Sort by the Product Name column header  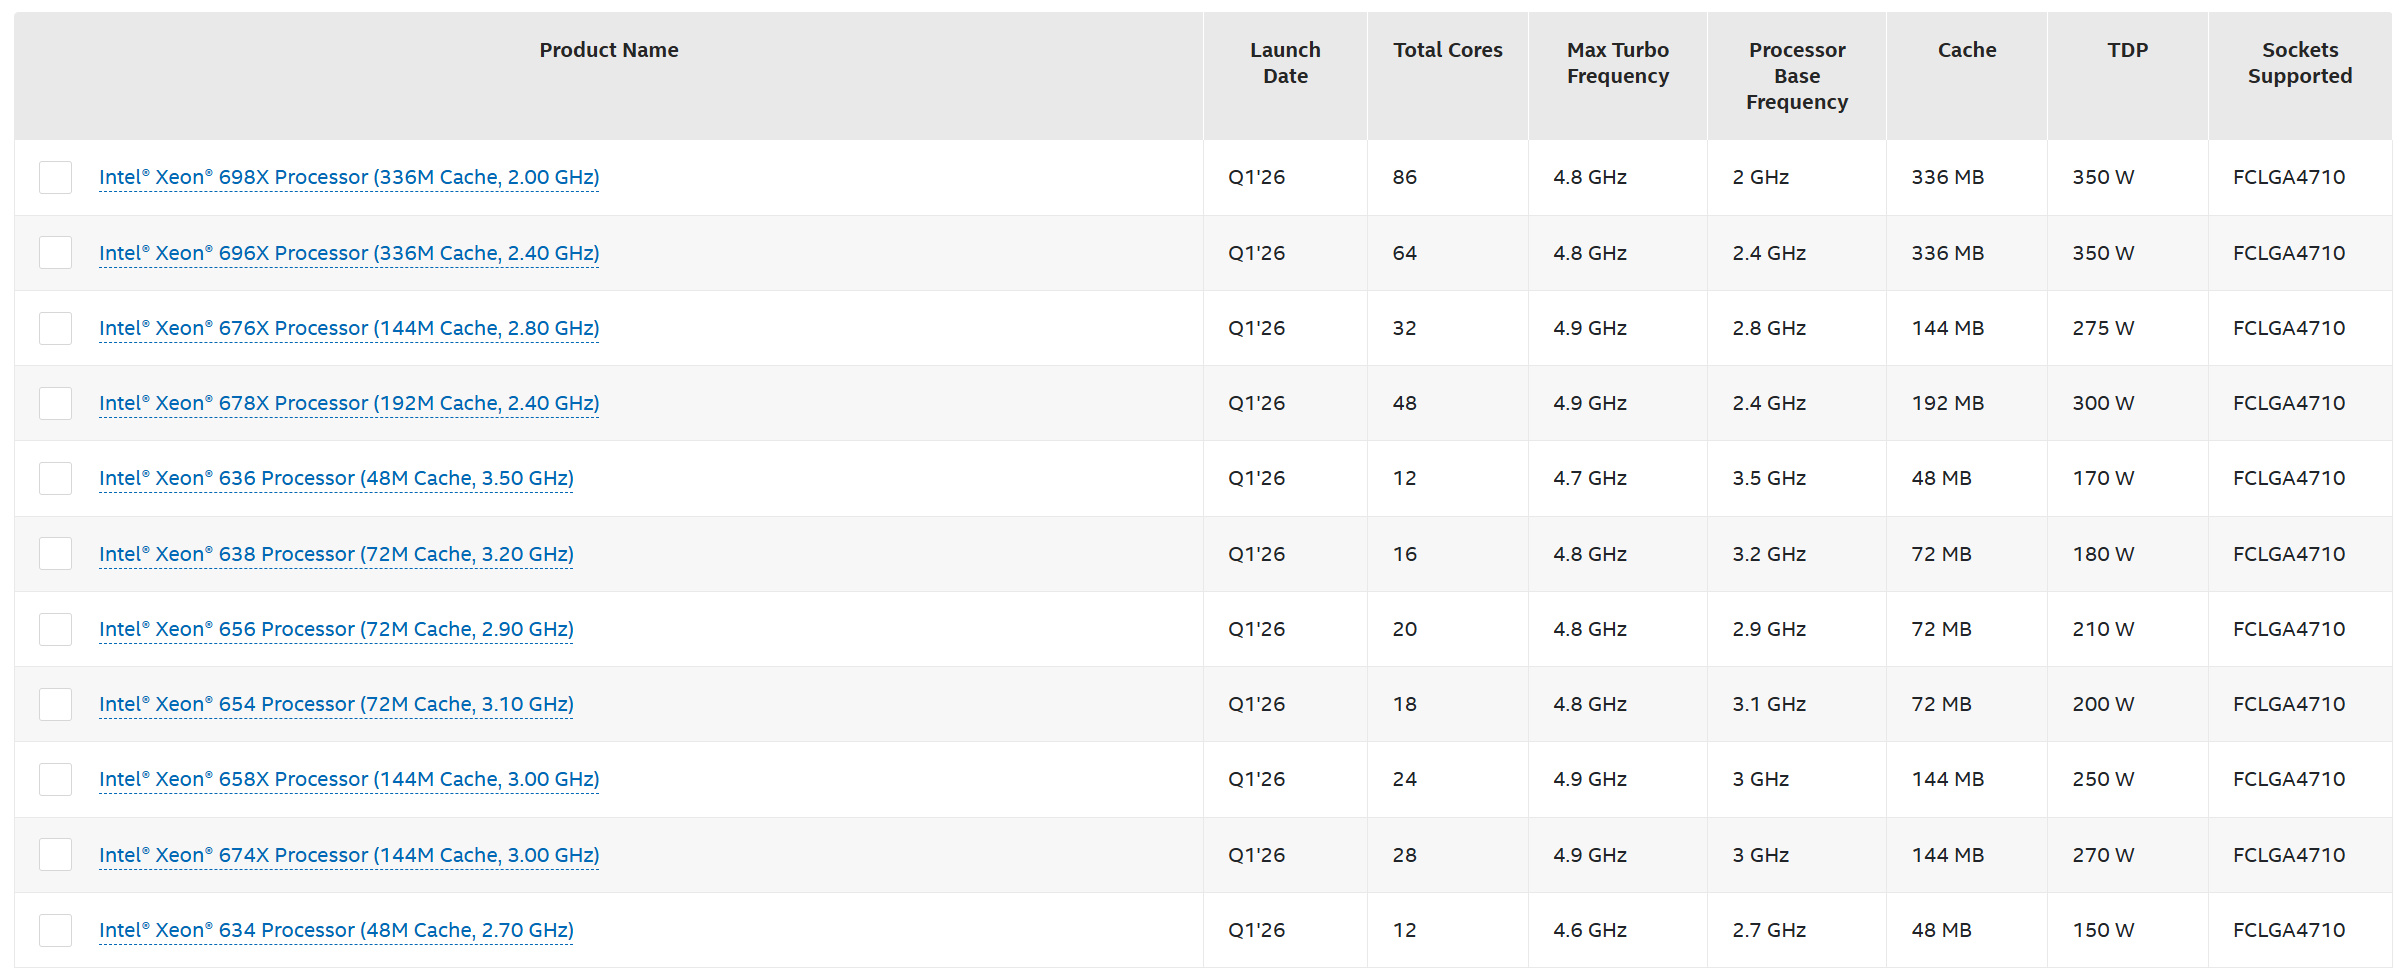608,50
